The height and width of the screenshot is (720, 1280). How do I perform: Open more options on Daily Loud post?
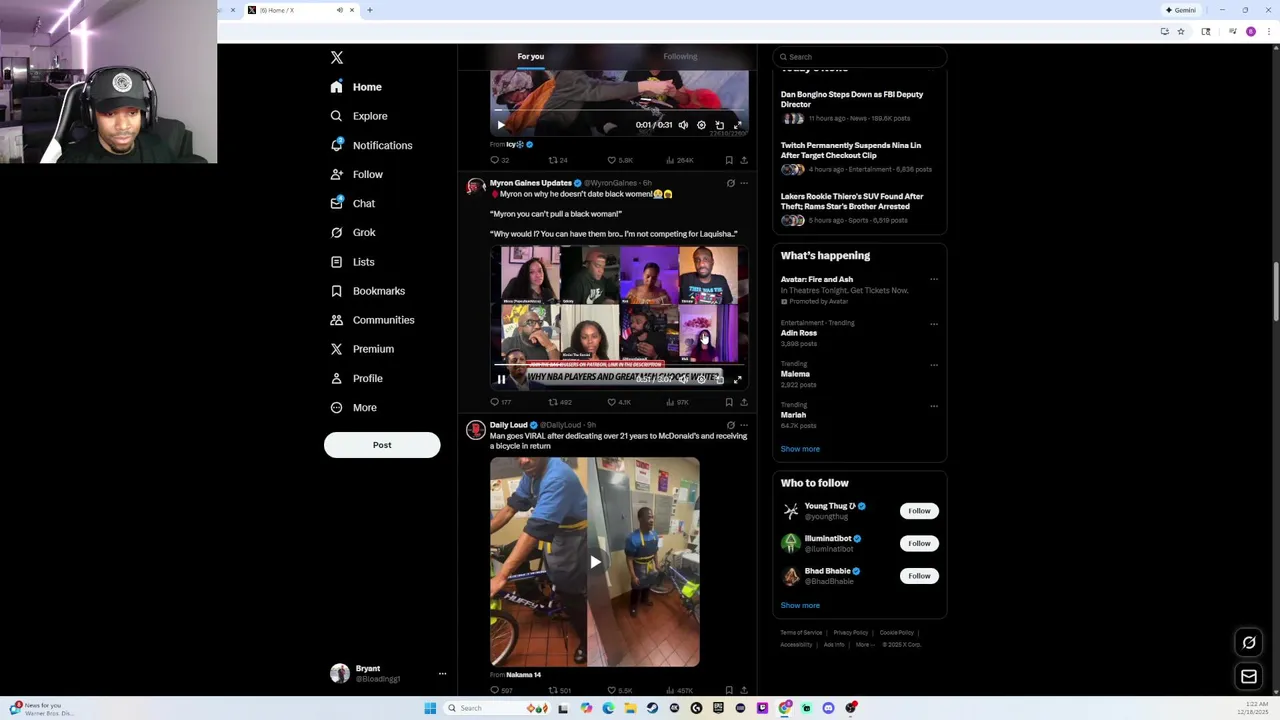(x=743, y=425)
